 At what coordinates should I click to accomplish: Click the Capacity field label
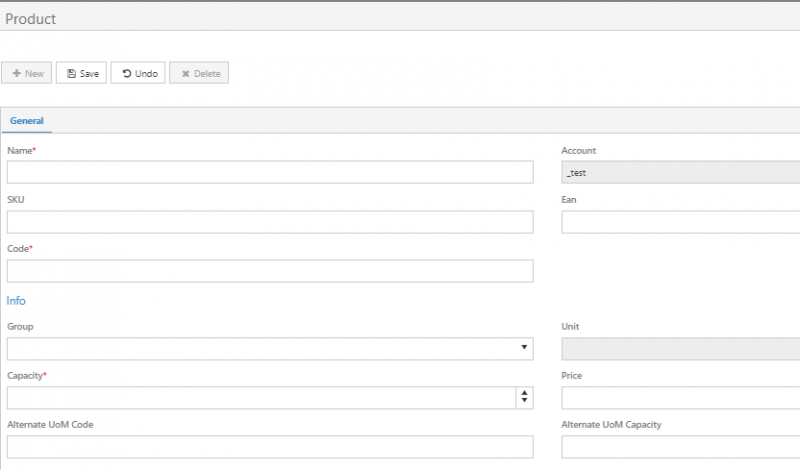[x=27, y=376]
